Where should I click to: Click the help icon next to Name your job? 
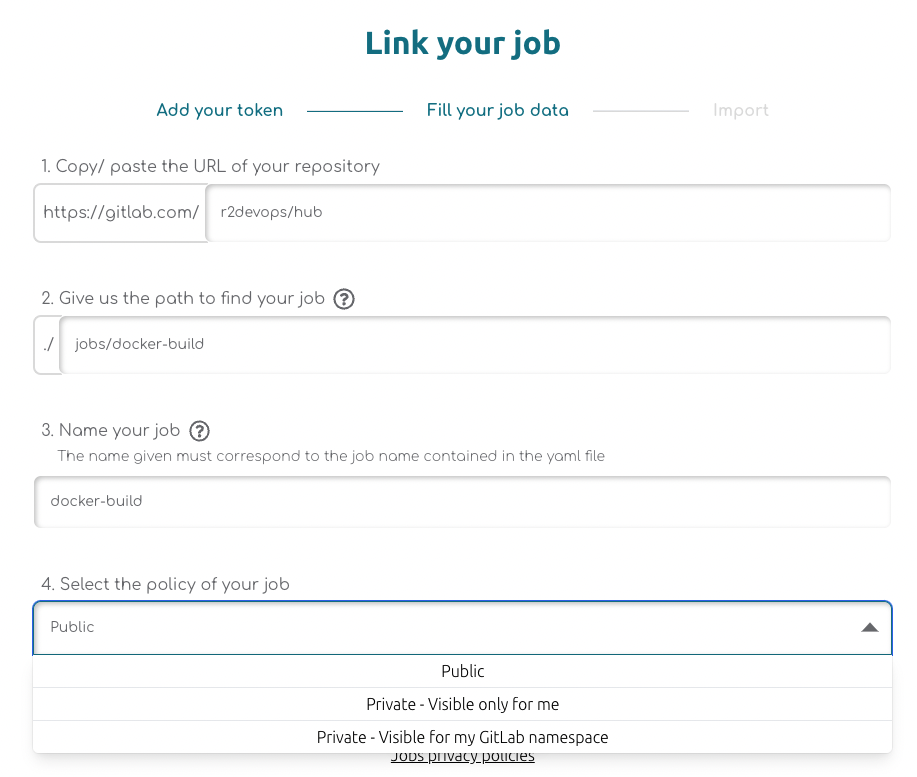tap(197, 430)
